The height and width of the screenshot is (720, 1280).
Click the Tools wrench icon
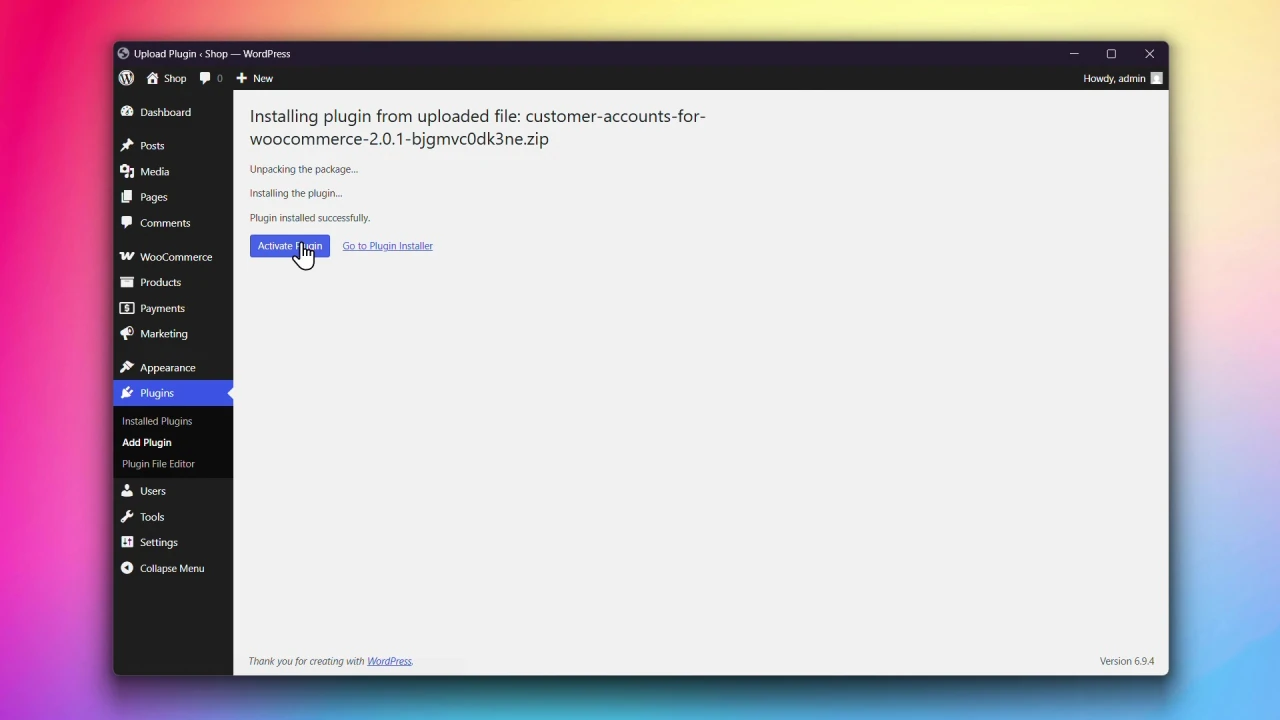[x=127, y=517]
